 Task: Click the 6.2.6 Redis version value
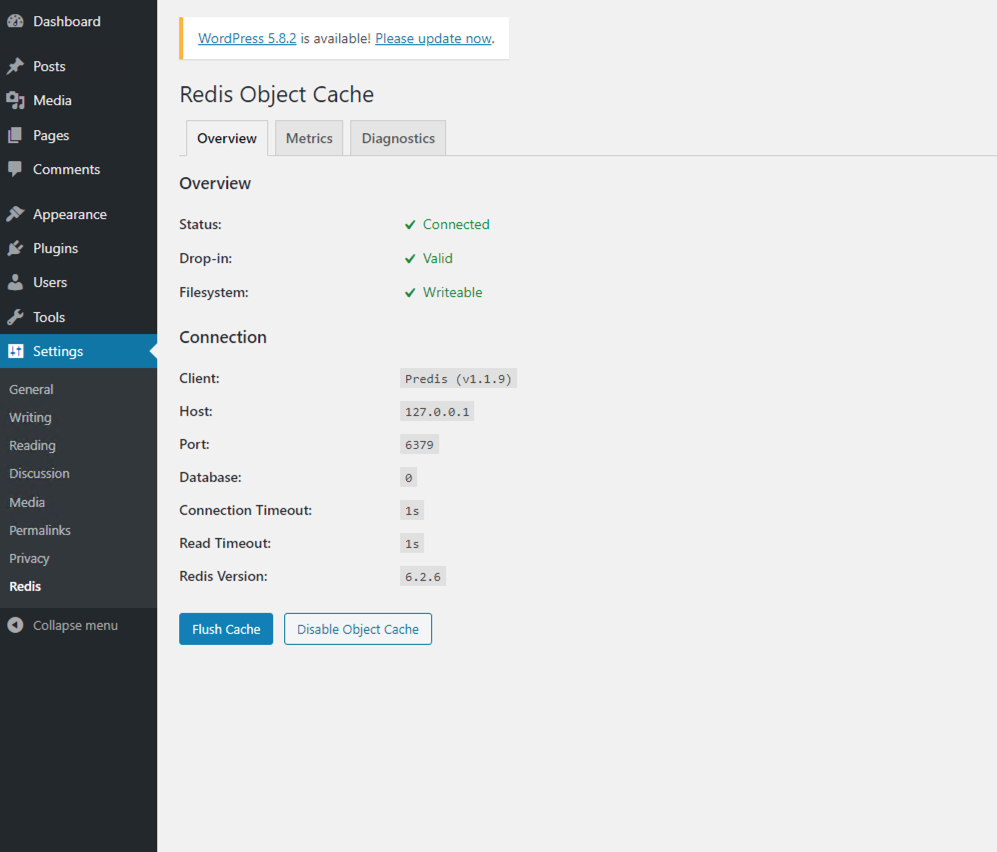[423, 577]
